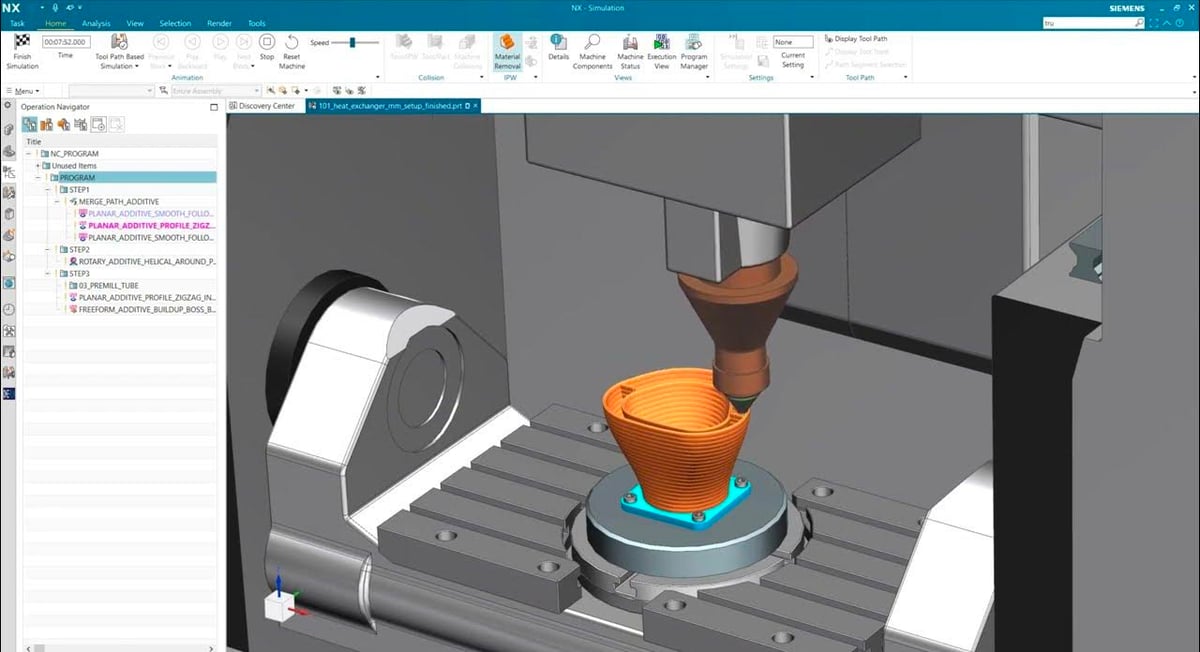Stop the simulation playback
The image size is (1200, 652).
[267, 42]
